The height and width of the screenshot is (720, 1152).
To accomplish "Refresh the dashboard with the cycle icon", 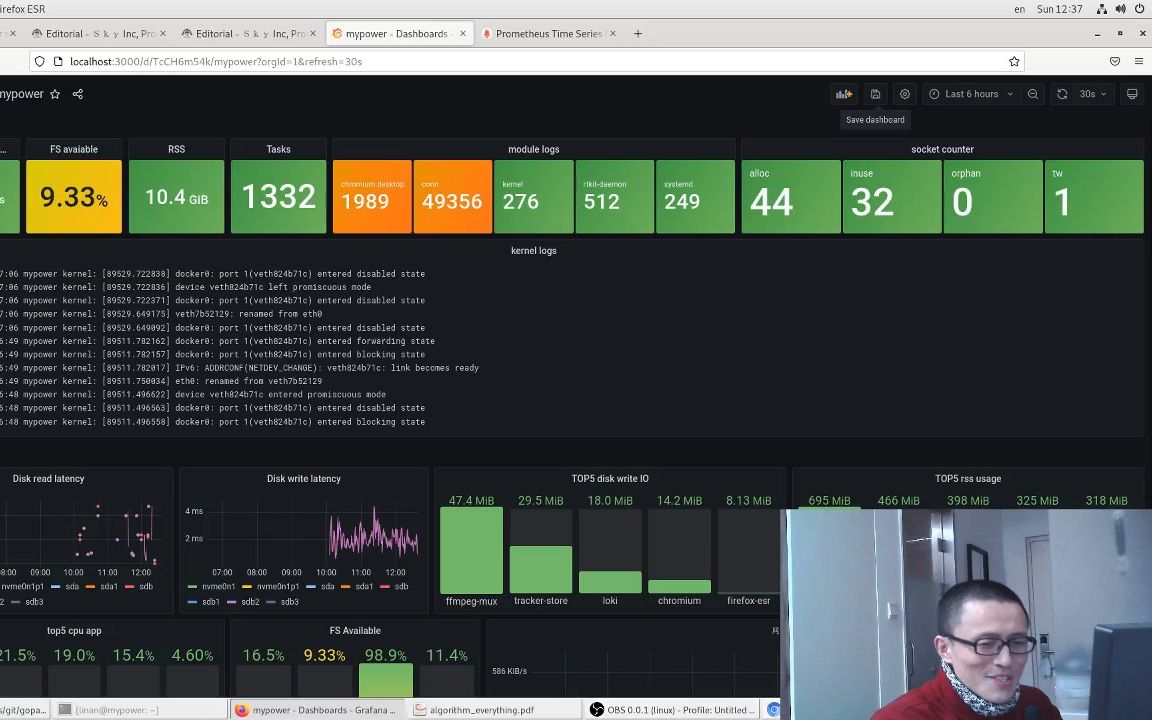I will pyautogui.click(x=1062, y=94).
